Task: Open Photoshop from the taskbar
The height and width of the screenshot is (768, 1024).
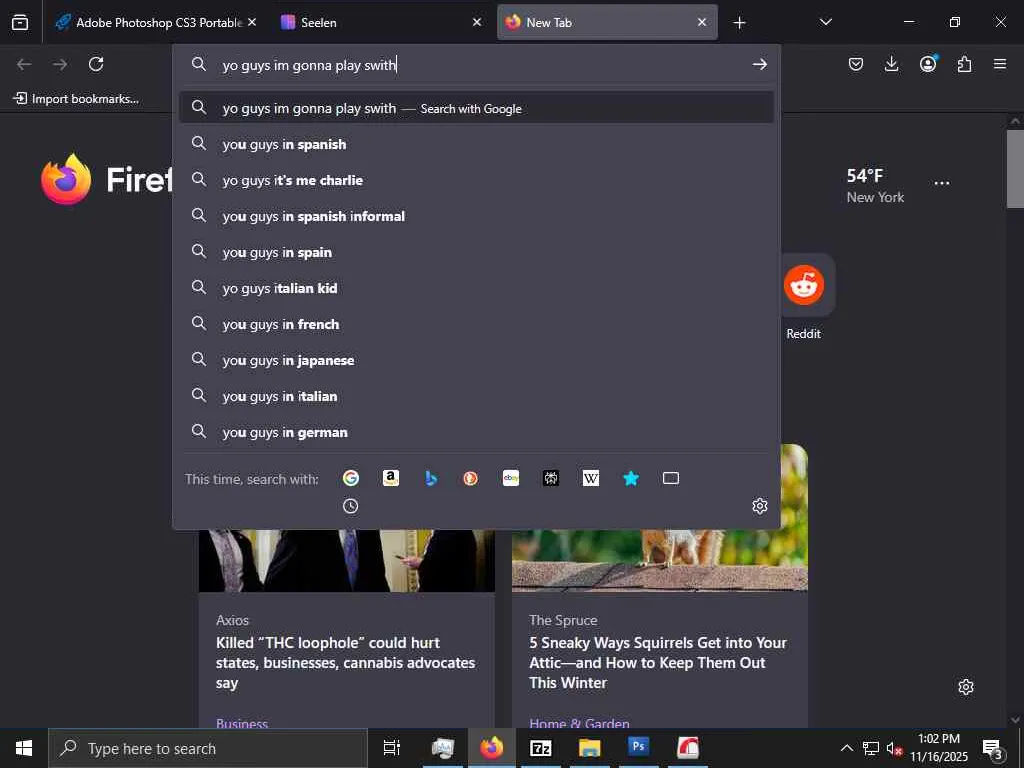Action: 639,748
